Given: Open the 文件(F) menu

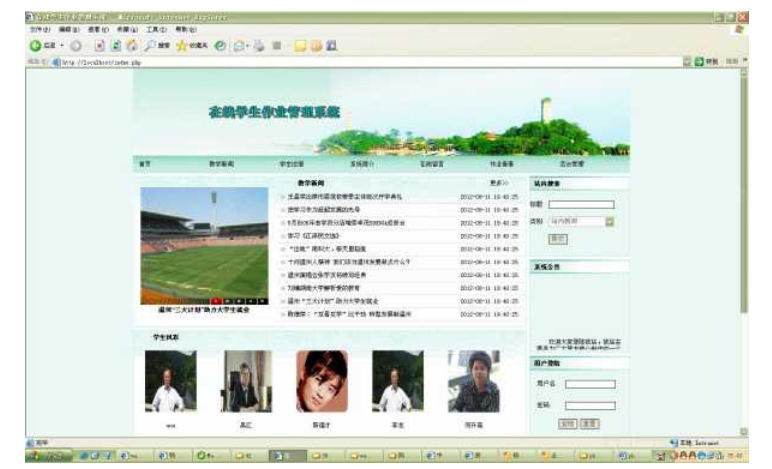Looking at the screenshot, I should (40, 30).
